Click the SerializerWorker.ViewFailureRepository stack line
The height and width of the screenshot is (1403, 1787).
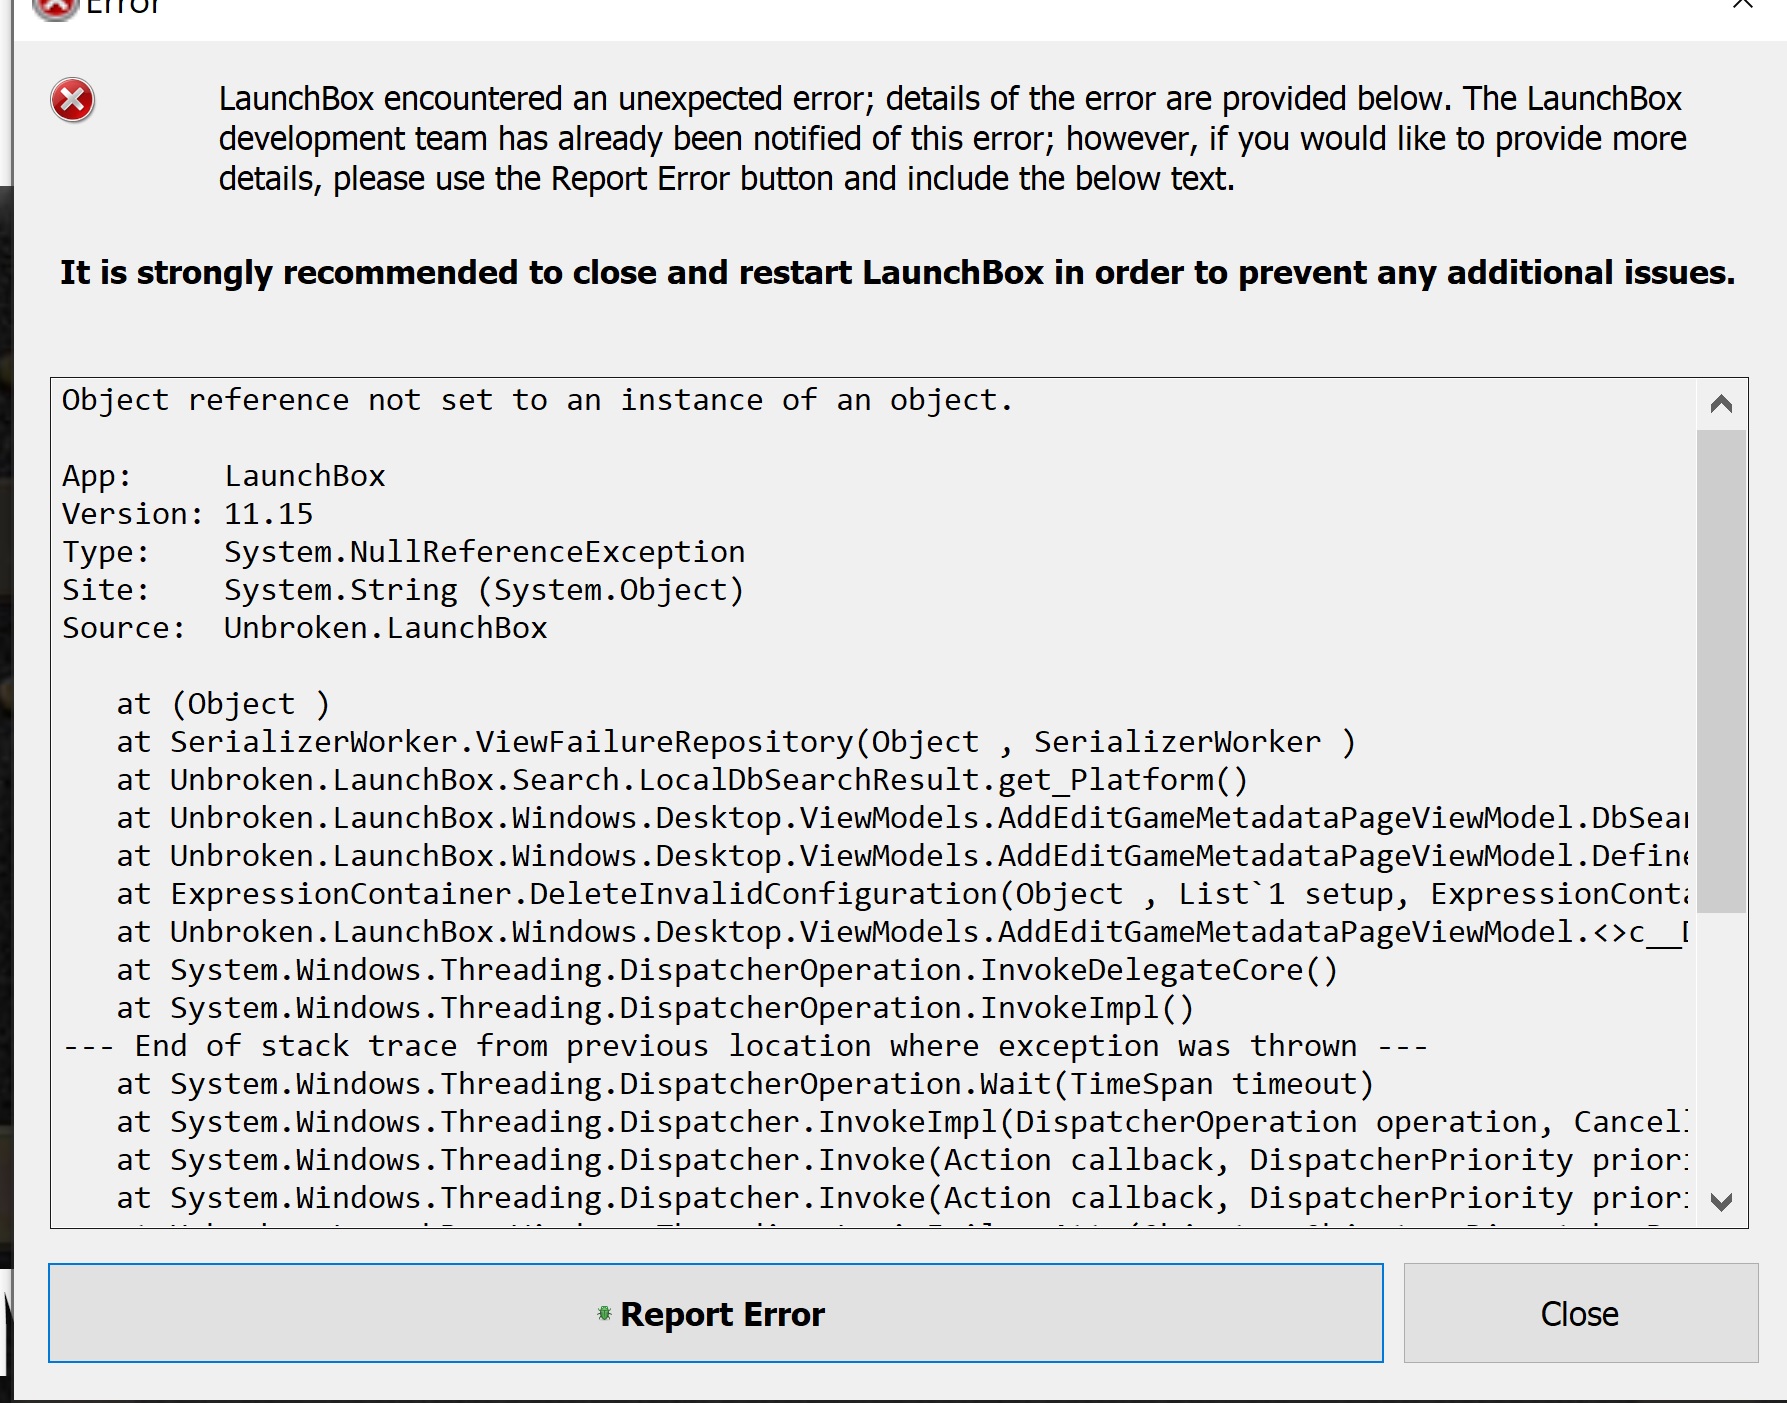736,742
